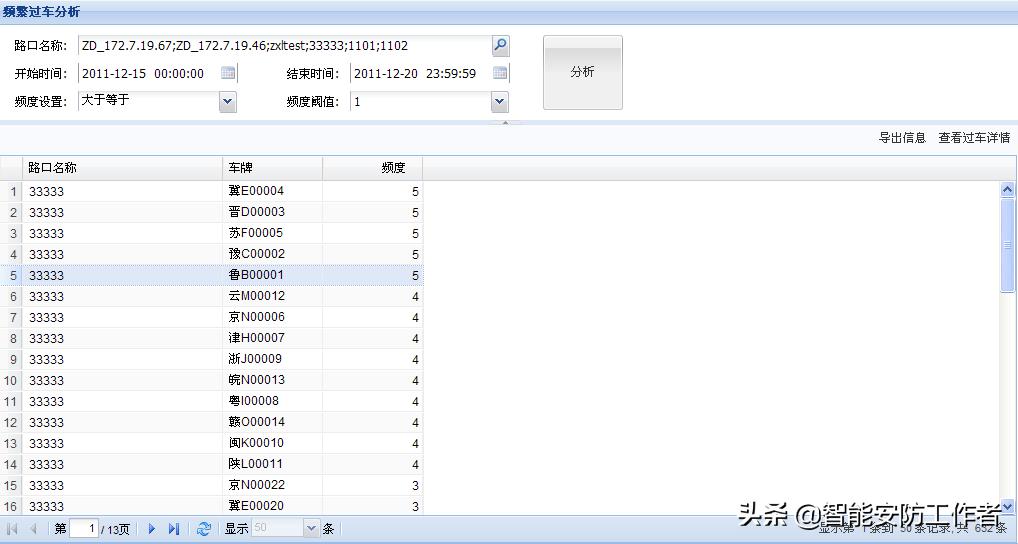Go to next page of results
Image resolution: width=1018 pixels, height=544 pixels.
152,529
